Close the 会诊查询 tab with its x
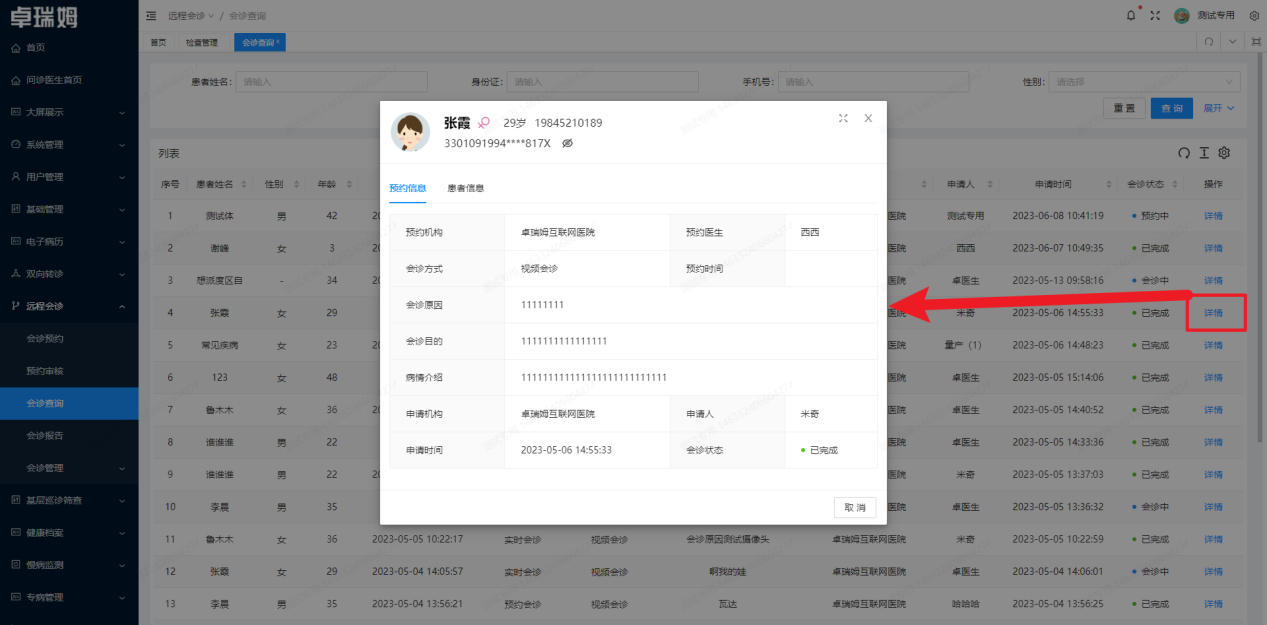 (x=278, y=43)
